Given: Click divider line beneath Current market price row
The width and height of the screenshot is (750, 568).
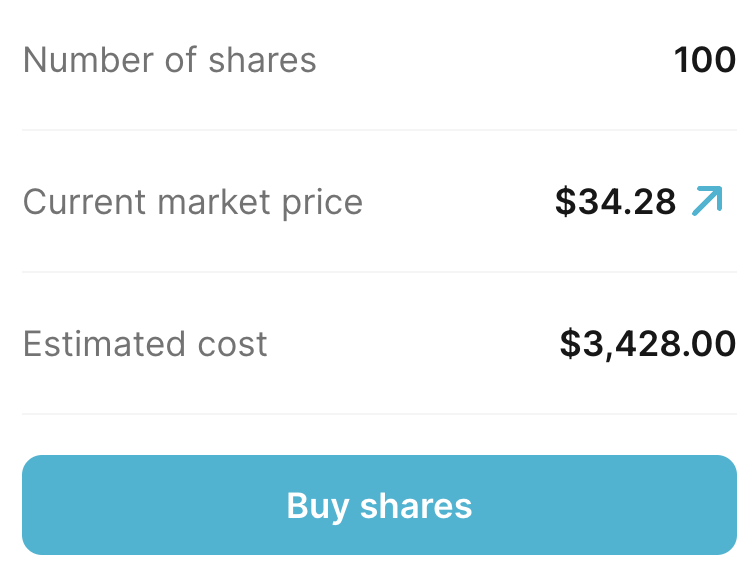Looking at the screenshot, I should click(x=378, y=272).
